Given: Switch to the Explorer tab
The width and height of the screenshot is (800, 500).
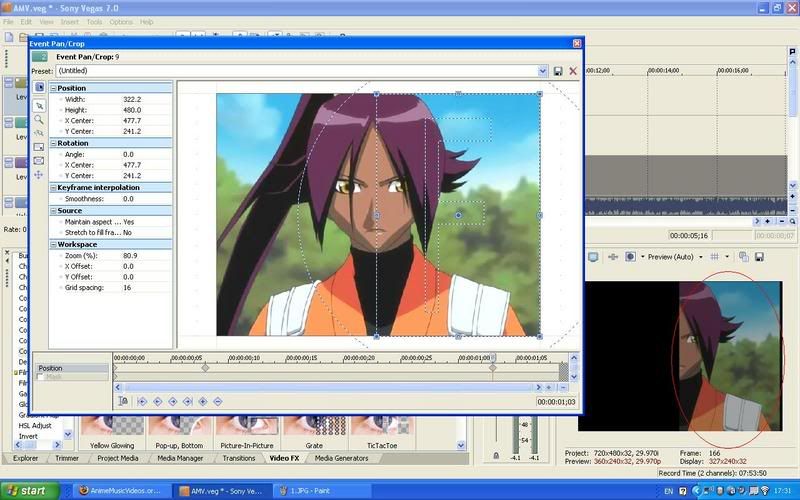Looking at the screenshot, I should click(26, 458).
